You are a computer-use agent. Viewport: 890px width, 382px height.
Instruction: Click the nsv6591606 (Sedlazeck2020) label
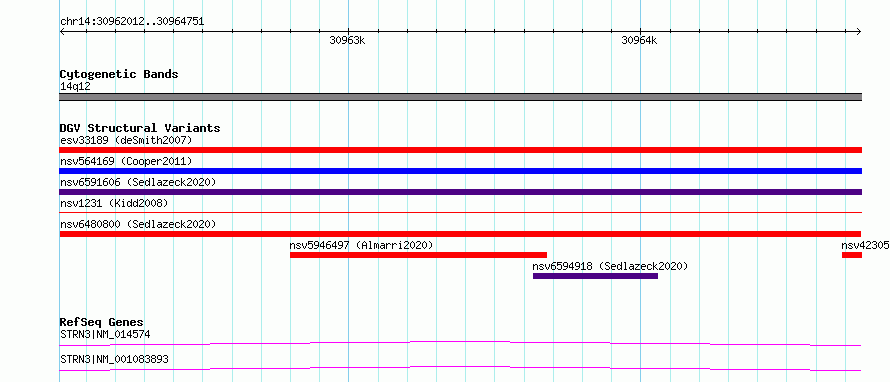tap(138, 182)
